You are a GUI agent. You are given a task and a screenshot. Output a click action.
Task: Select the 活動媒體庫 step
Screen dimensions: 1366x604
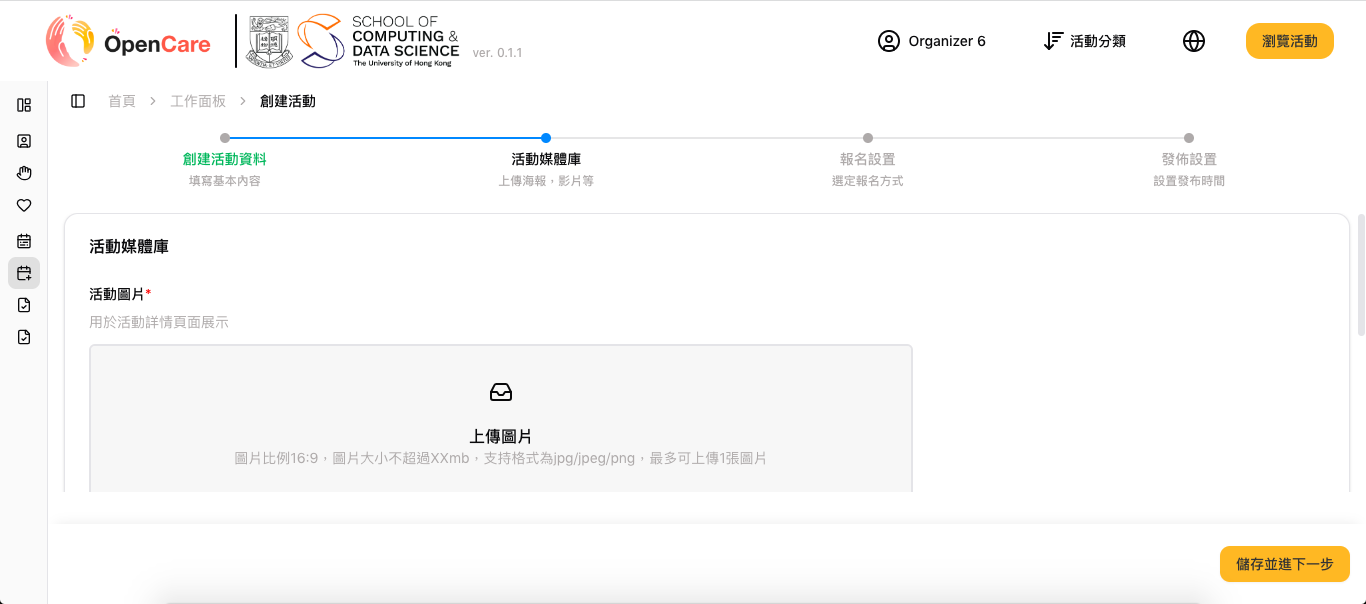pos(546,159)
